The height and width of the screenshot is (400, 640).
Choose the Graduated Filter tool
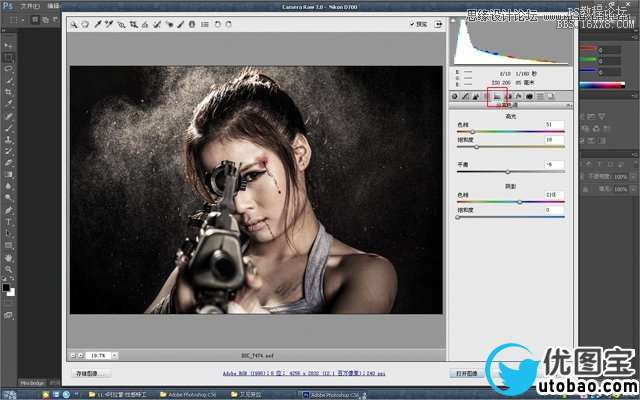[192, 24]
